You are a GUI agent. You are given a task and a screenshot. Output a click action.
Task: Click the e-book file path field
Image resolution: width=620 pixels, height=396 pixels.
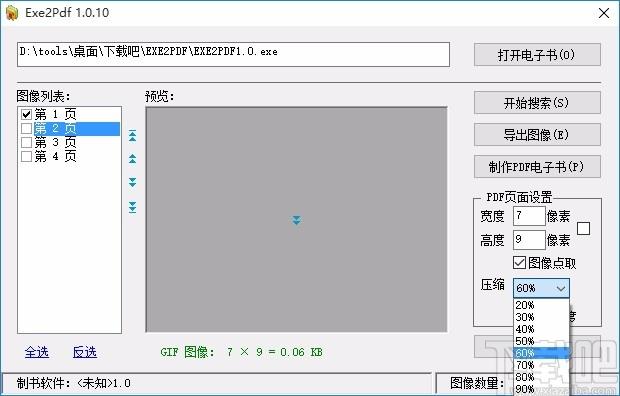coord(233,54)
